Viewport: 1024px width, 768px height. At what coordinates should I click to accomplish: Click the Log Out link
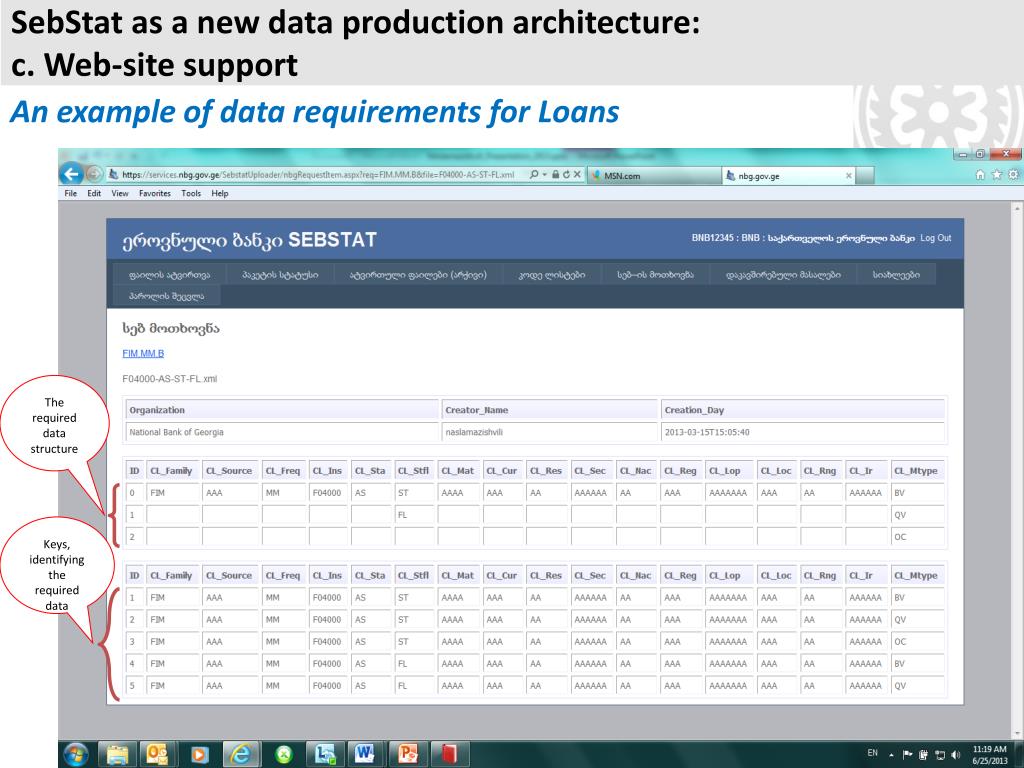click(x=935, y=237)
